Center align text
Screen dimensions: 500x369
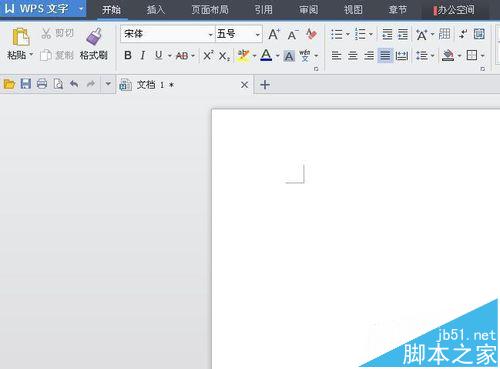(x=353, y=55)
